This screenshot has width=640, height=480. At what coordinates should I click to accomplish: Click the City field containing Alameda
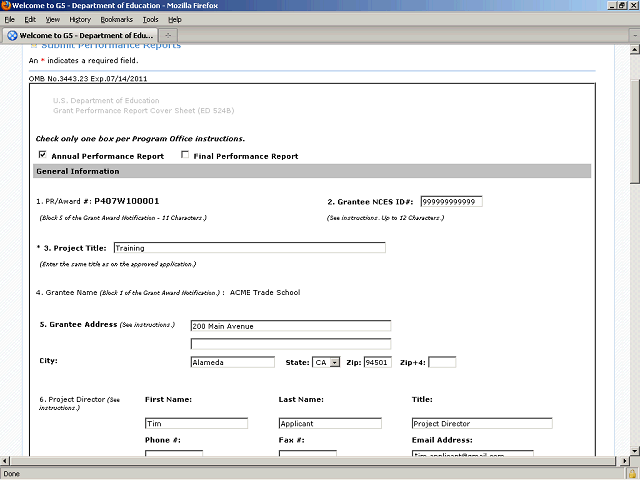[233, 362]
